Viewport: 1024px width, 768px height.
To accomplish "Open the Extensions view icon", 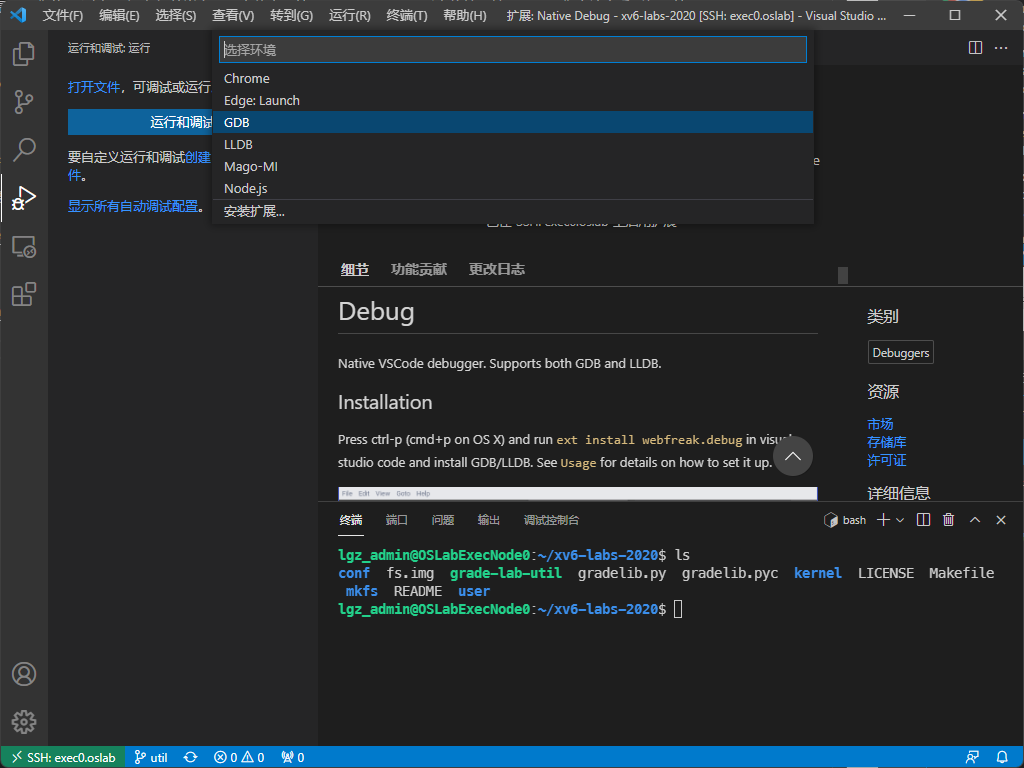I will (x=24, y=294).
